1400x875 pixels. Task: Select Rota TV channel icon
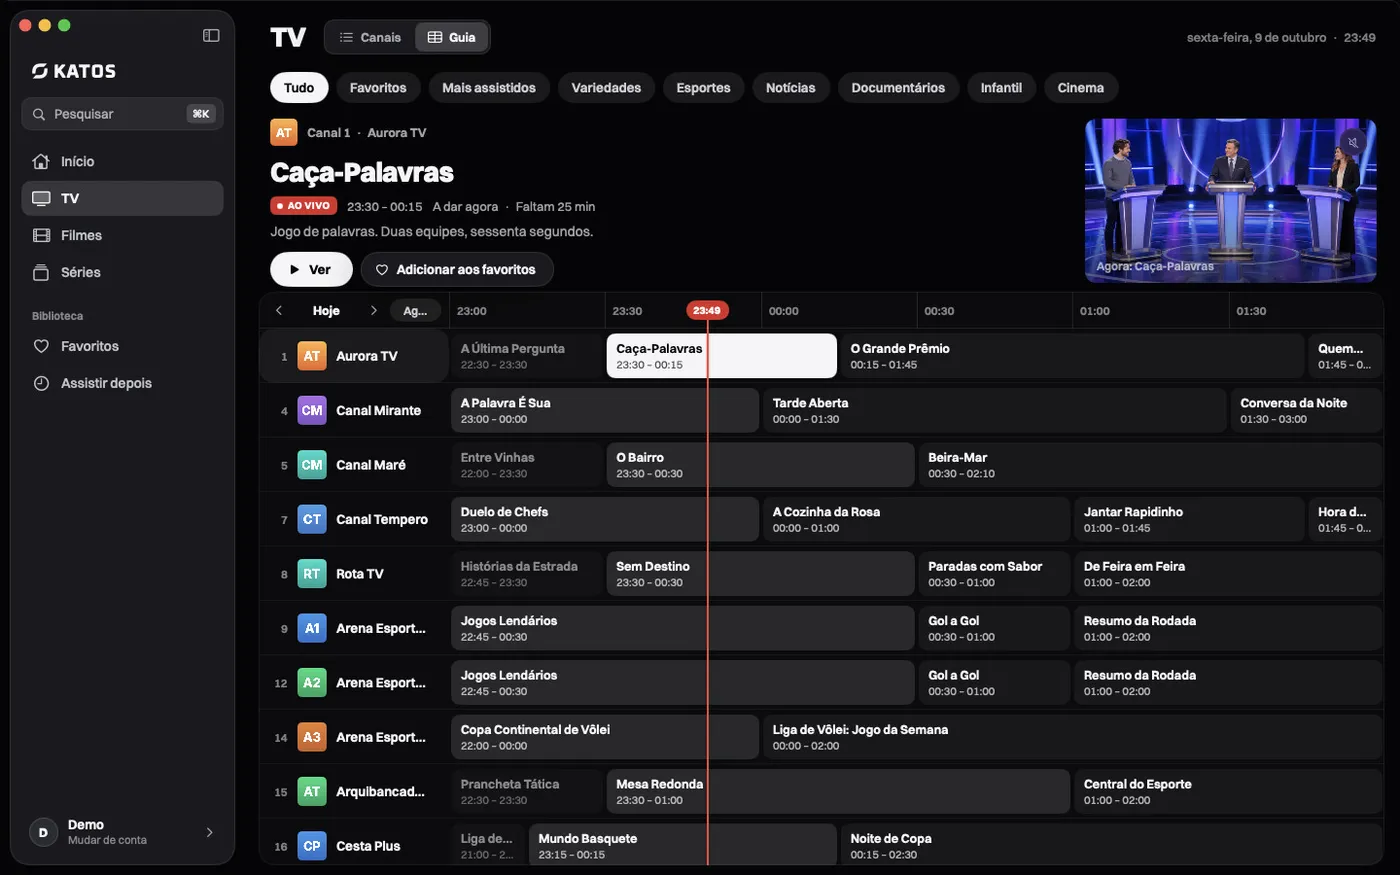[312, 574]
